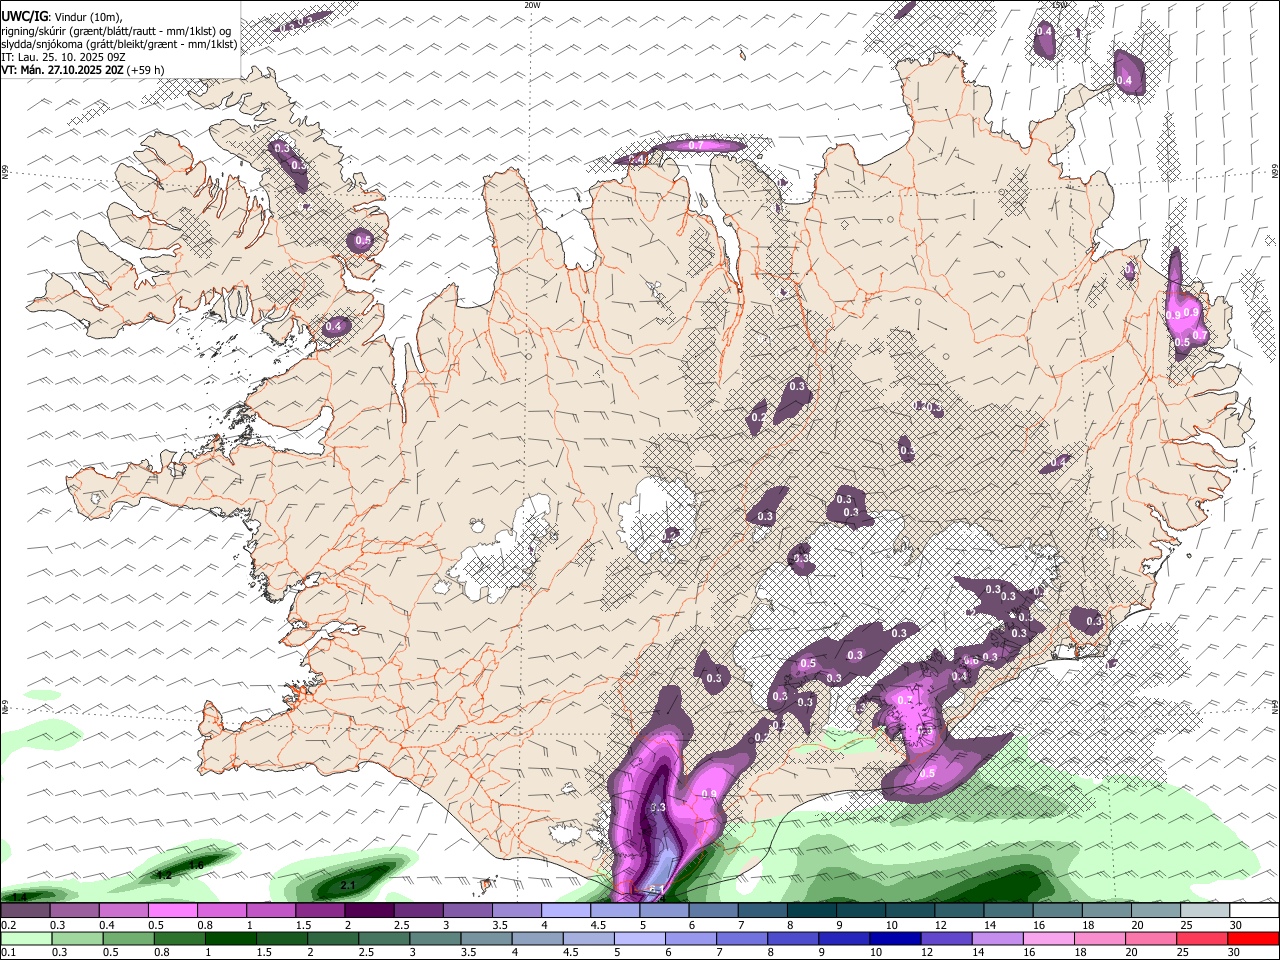Select the pink '18' swatch in the lower rain scale
The height and width of the screenshot is (960, 1280).
point(1099,939)
